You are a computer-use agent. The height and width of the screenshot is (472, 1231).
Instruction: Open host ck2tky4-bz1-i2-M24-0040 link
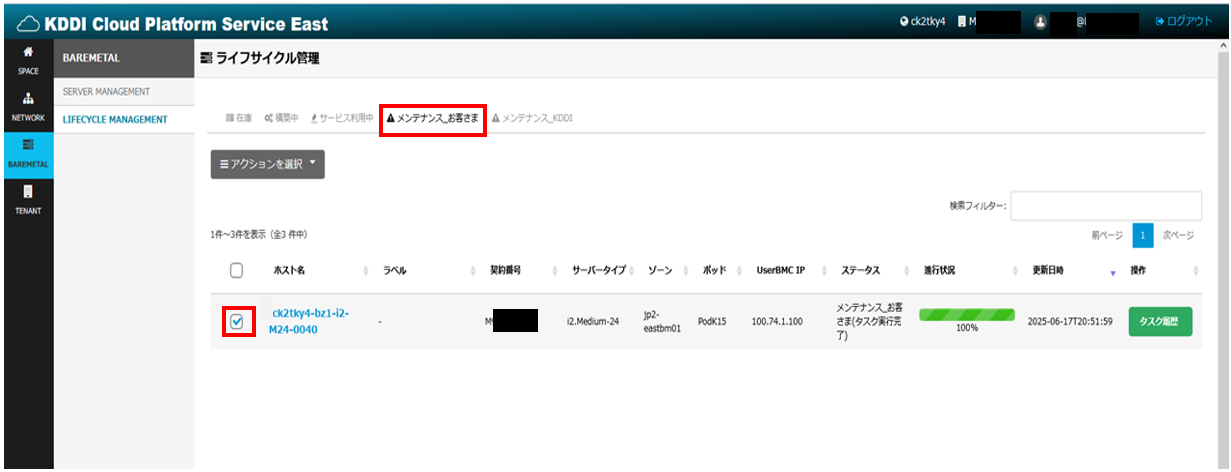click(x=309, y=321)
